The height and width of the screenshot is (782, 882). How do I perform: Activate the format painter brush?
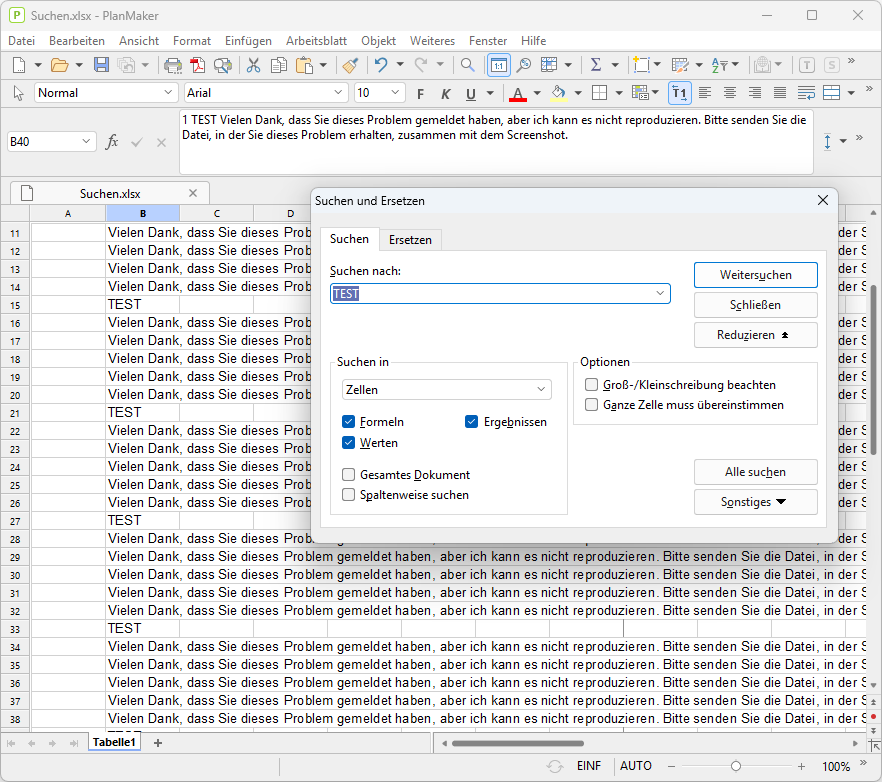pos(350,65)
